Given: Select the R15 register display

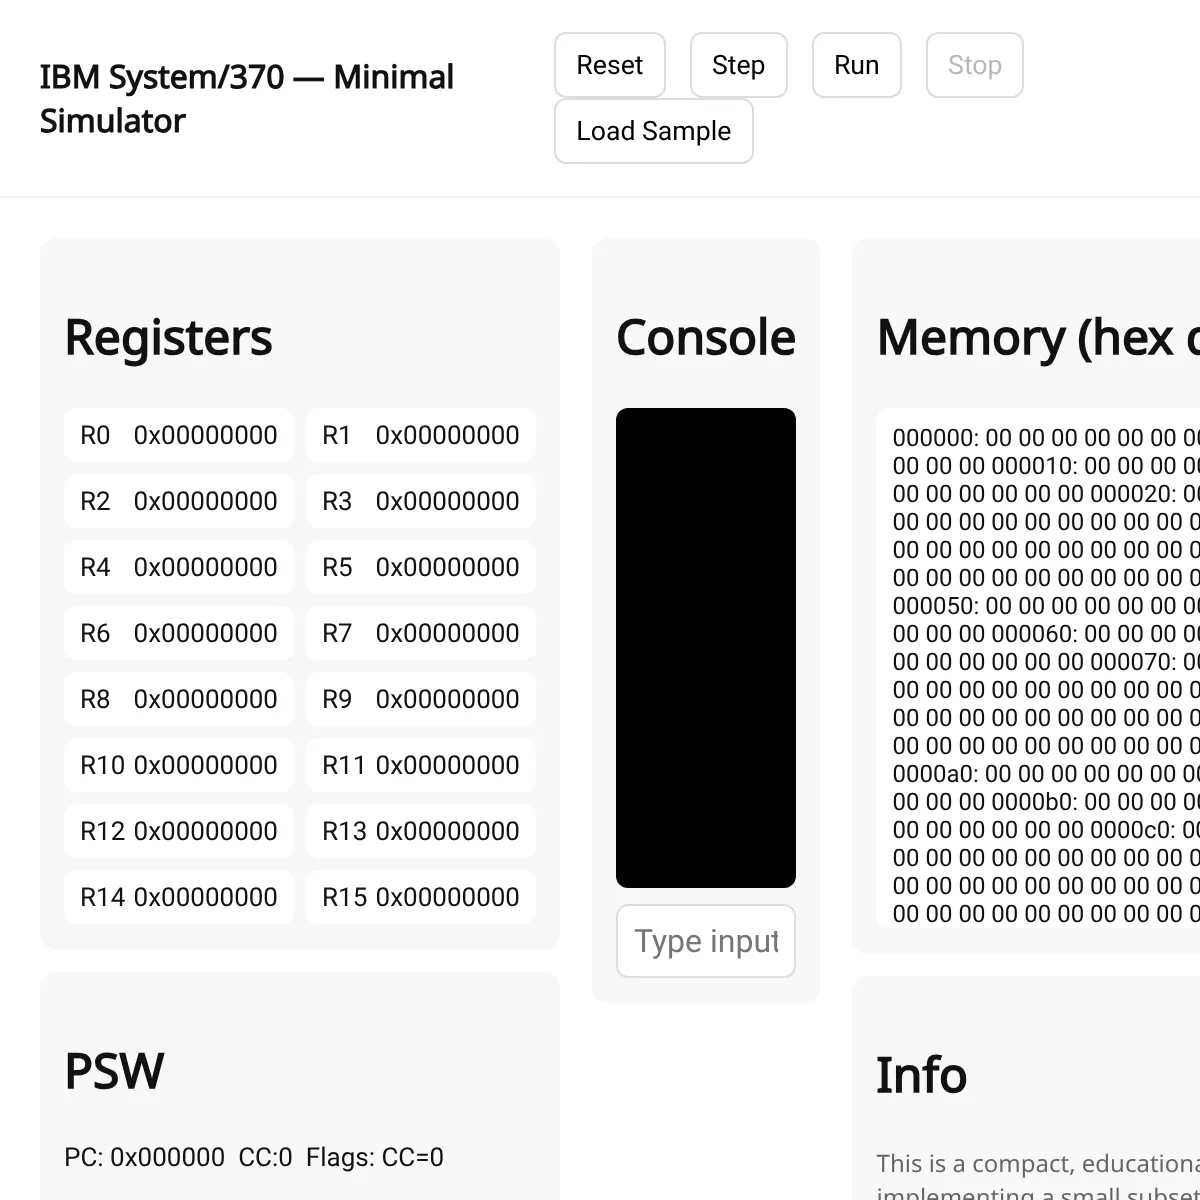Looking at the screenshot, I should [x=420, y=897].
